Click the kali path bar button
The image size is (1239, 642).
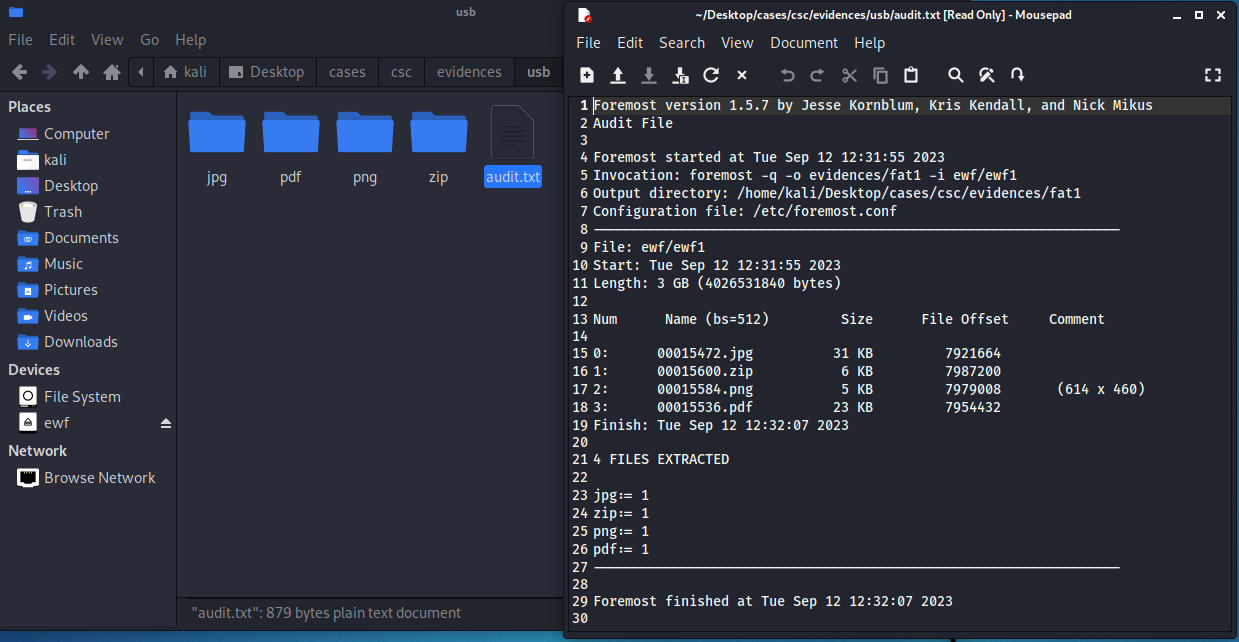(185, 72)
